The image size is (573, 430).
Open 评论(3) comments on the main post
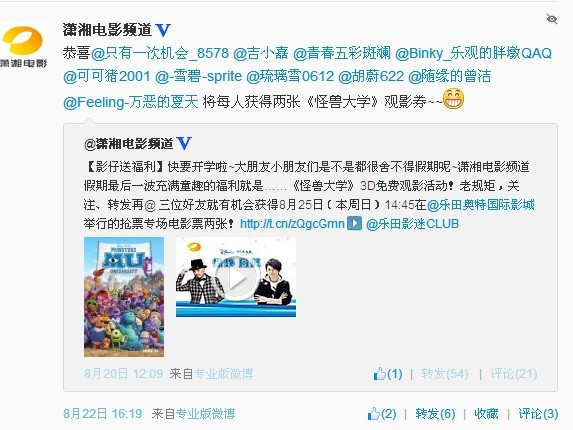point(538,414)
